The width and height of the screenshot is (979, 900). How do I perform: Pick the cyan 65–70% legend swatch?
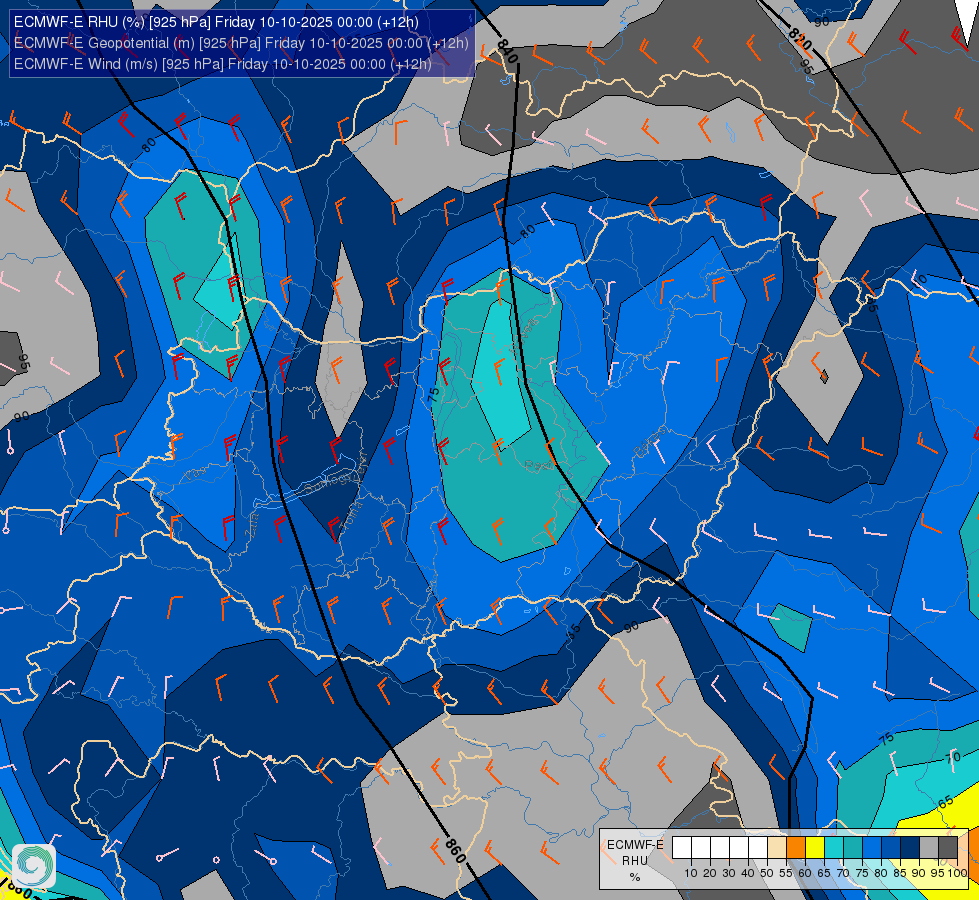[834, 847]
